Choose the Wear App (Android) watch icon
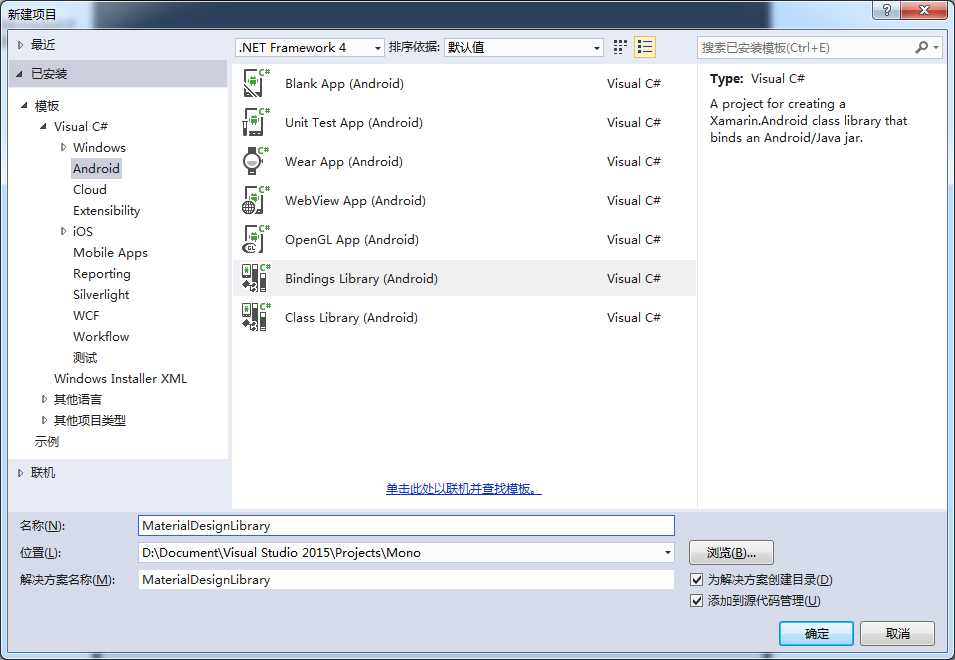The height and width of the screenshot is (660, 955). [x=256, y=161]
